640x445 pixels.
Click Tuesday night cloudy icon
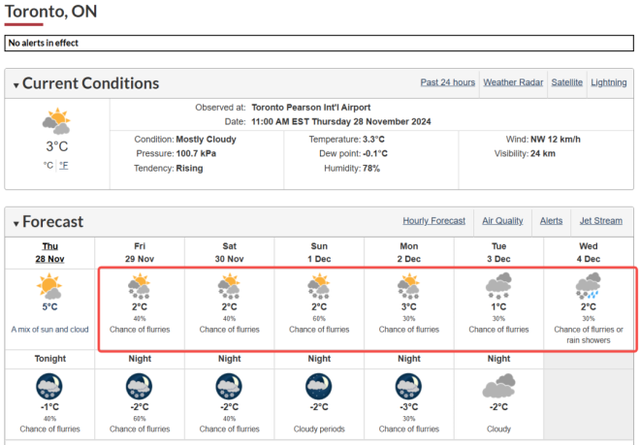pyautogui.click(x=498, y=386)
